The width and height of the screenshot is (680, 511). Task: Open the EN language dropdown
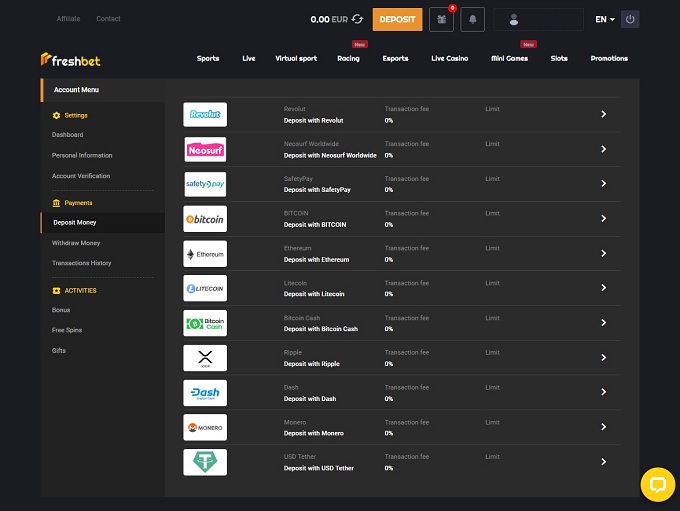(604, 19)
